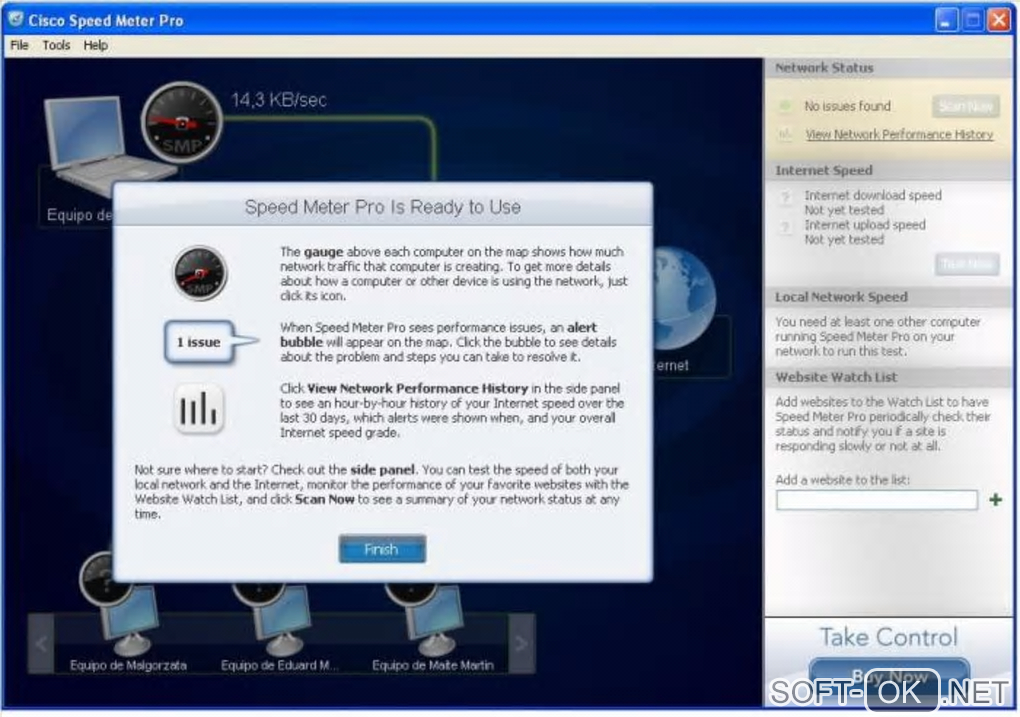Click the Scan Now button

coord(965,106)
